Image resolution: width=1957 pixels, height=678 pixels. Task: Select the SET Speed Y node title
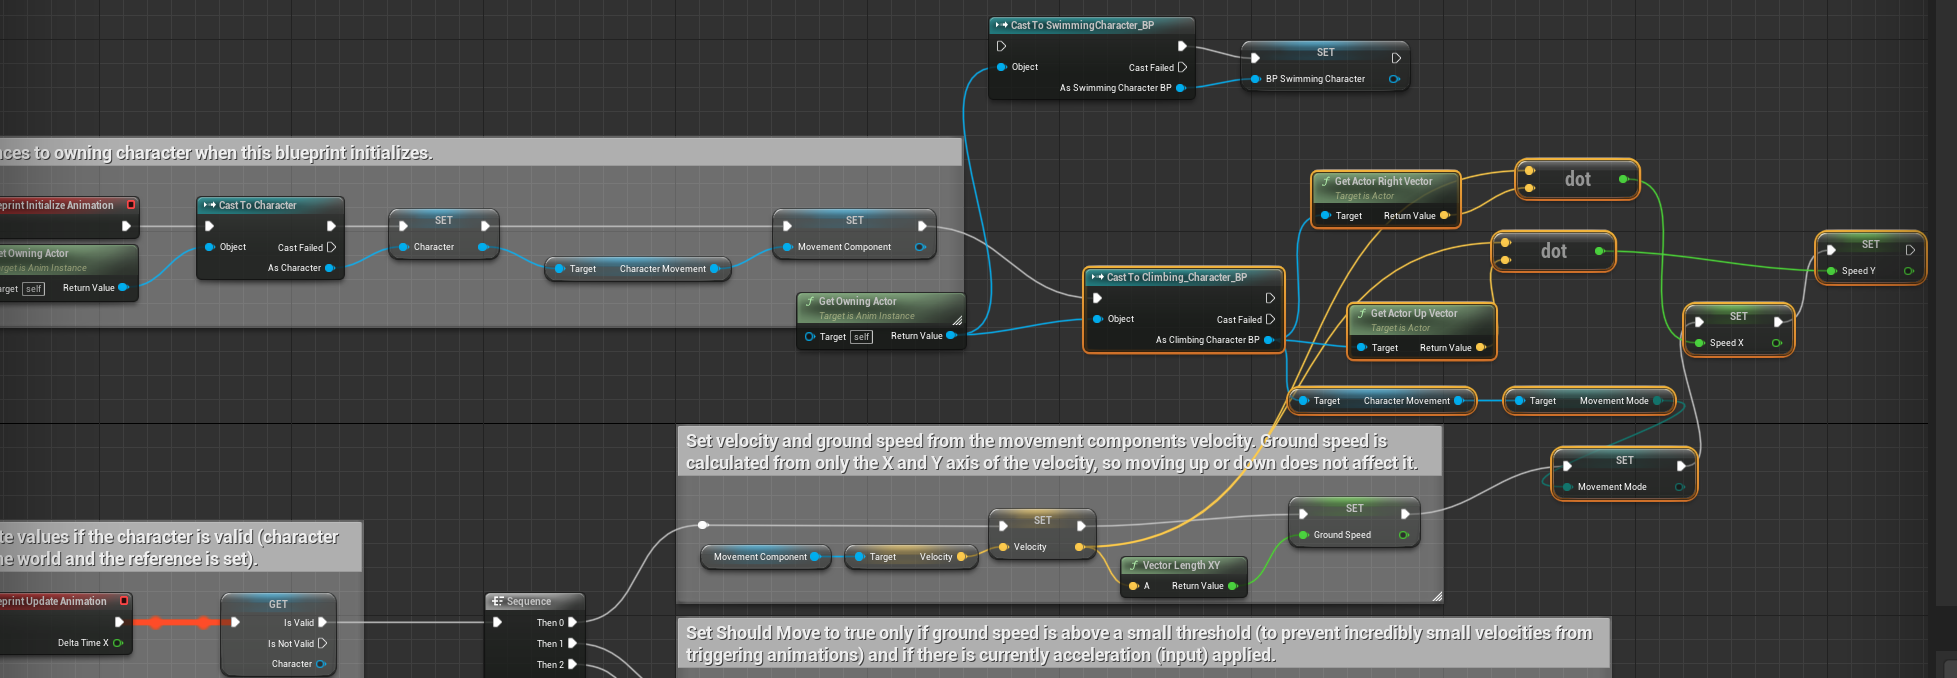(1870, 245)
